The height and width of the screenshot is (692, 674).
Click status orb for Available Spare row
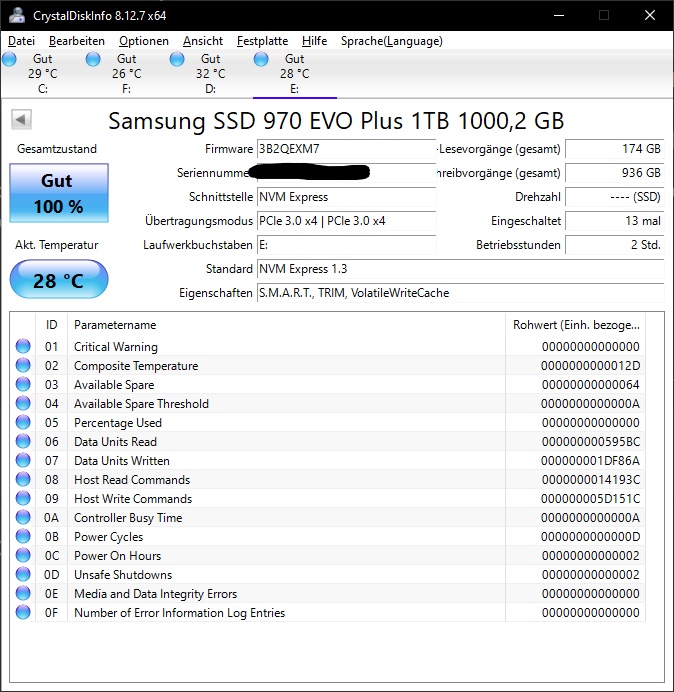(x=23, y=384)
